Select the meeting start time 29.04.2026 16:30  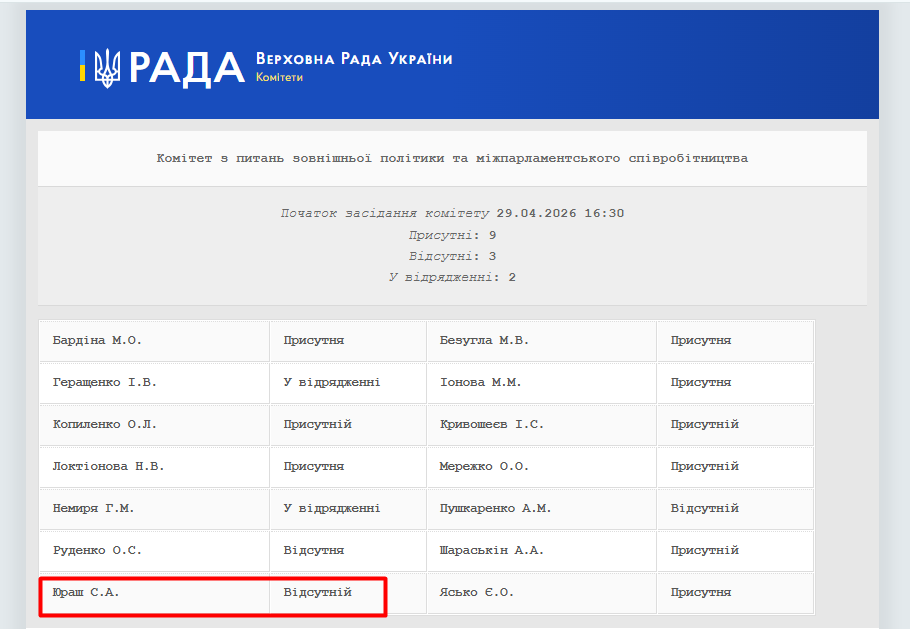[560, 213]
